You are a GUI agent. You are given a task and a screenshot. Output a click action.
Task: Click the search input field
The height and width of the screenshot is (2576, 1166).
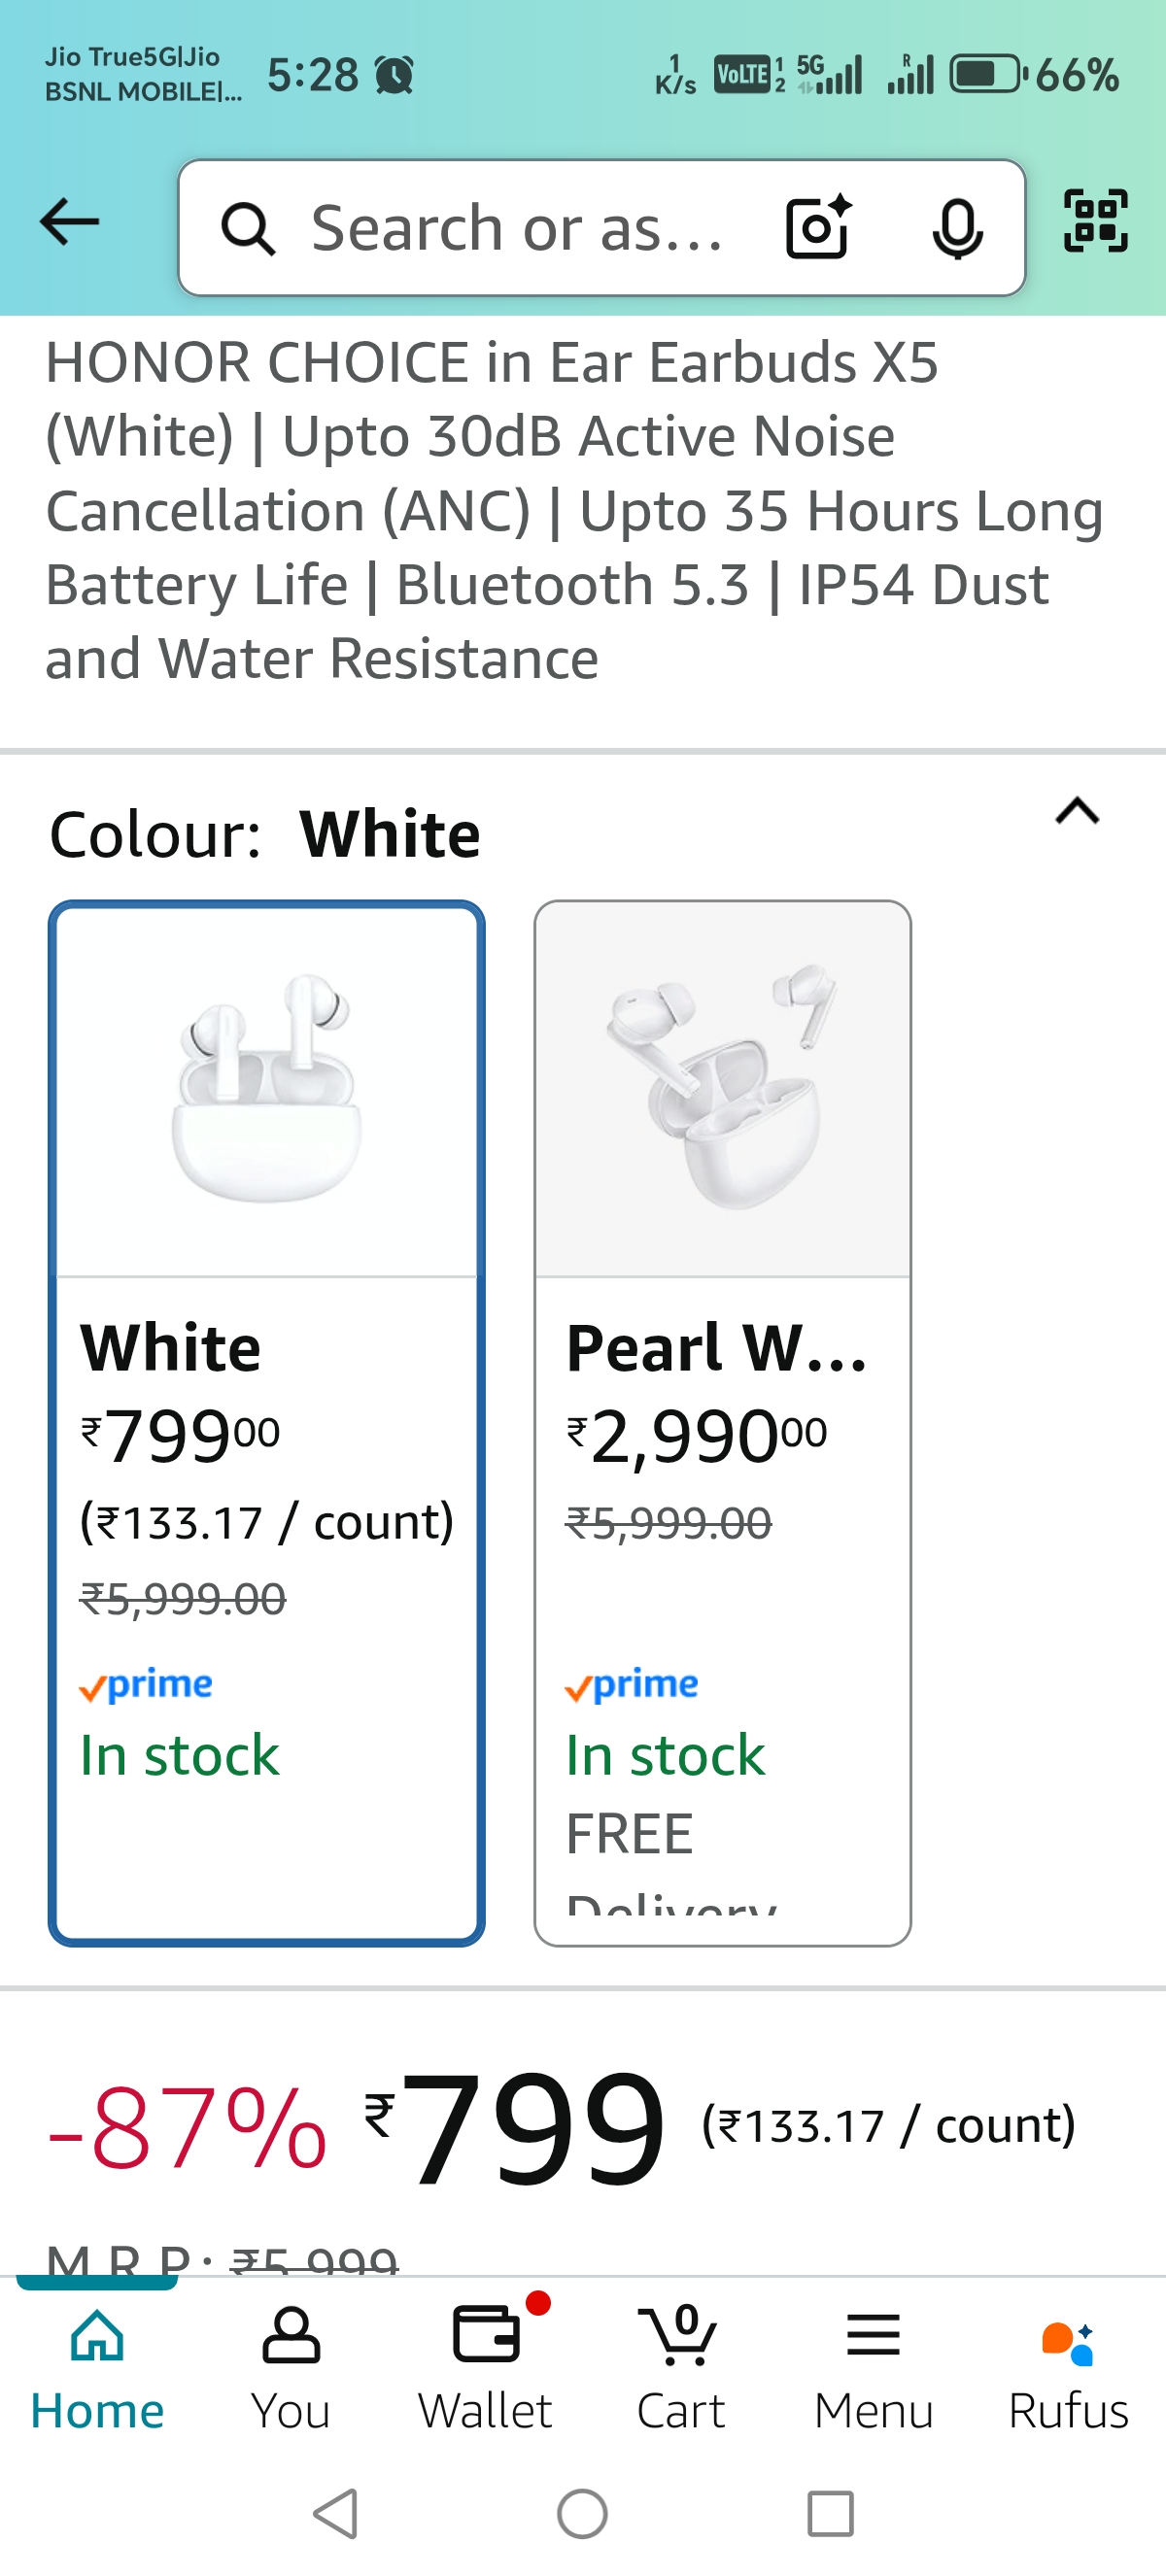pos(515,228)
